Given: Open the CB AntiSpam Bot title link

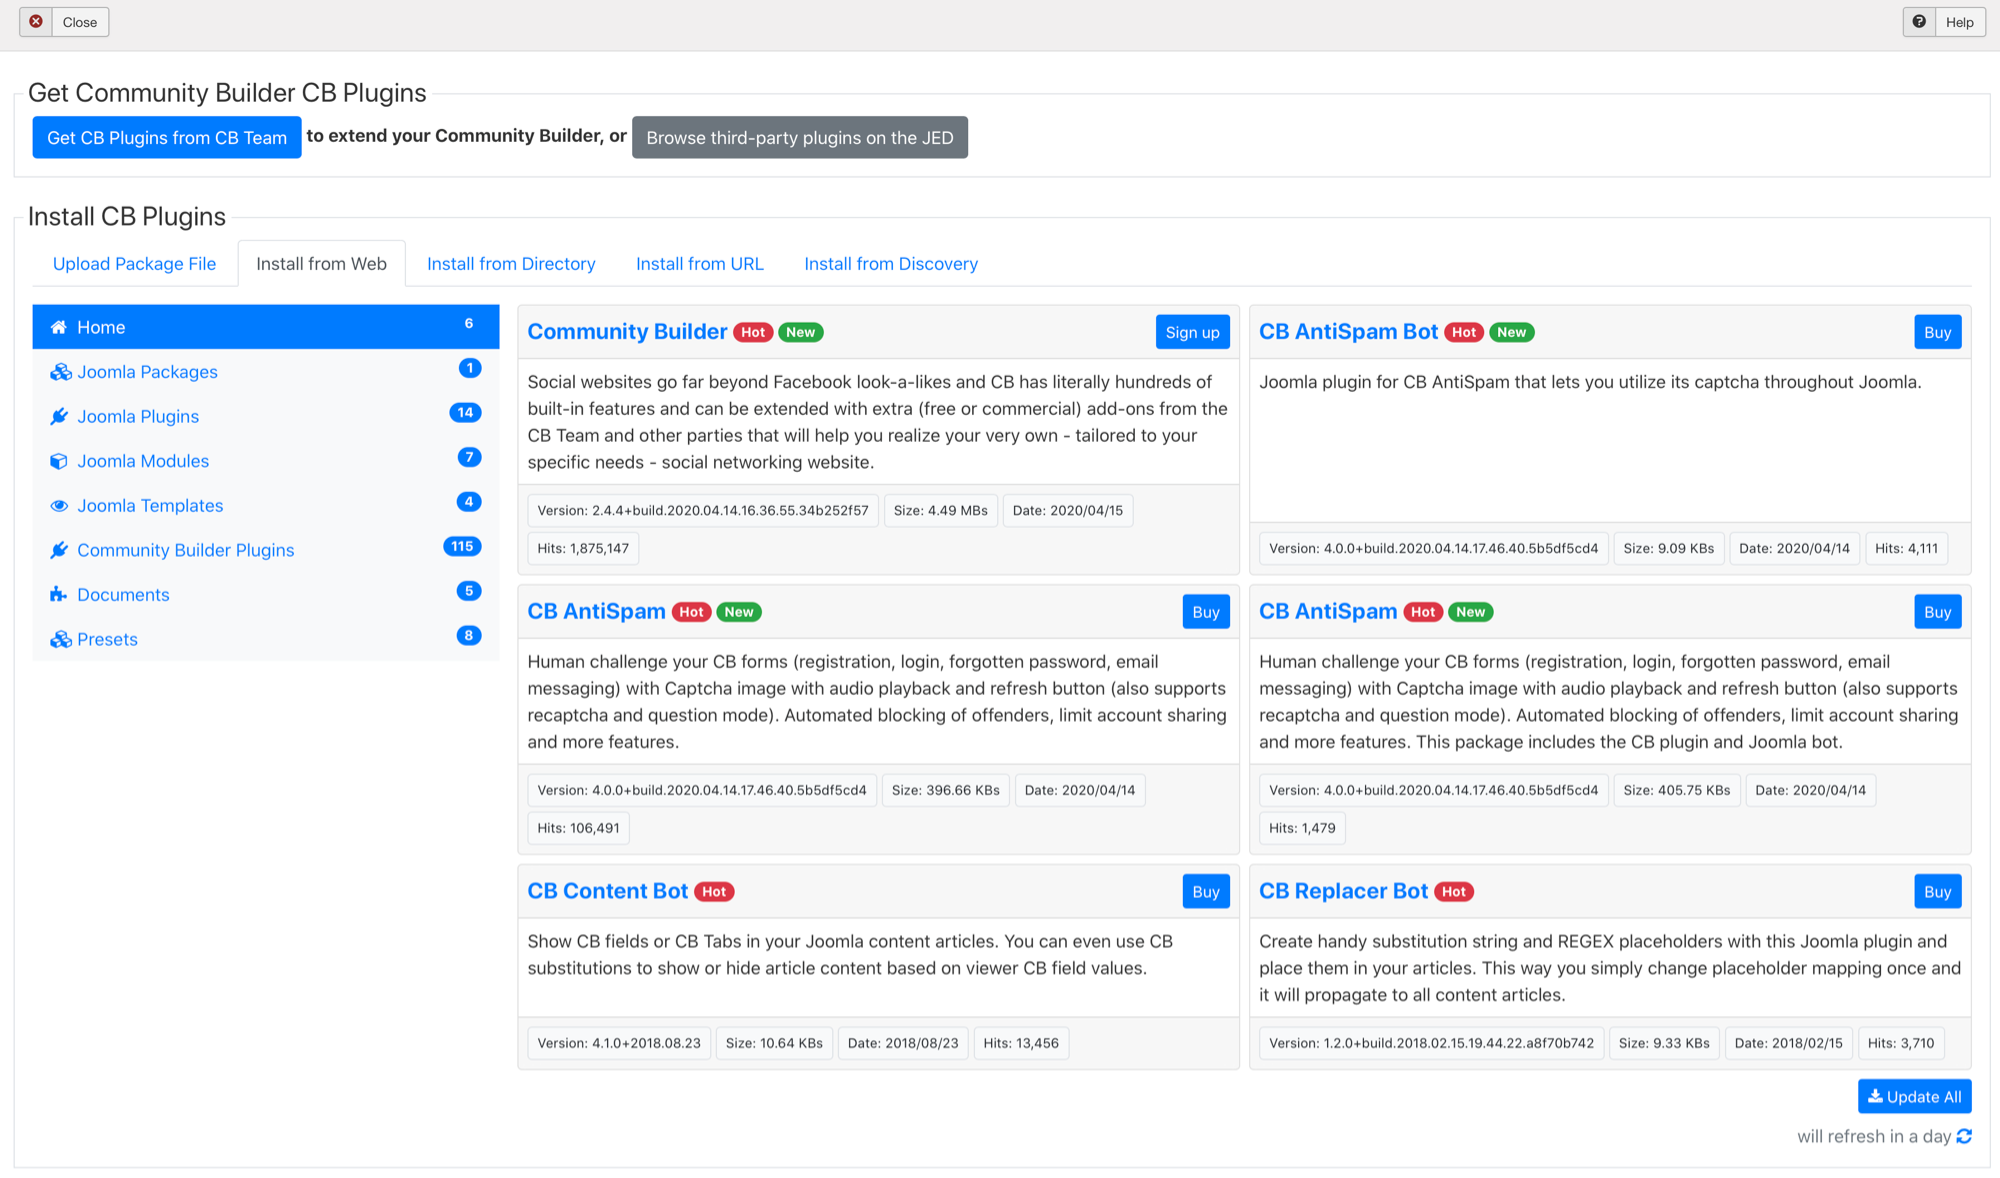Looking at the screenshot, I should click(1348, 332).
